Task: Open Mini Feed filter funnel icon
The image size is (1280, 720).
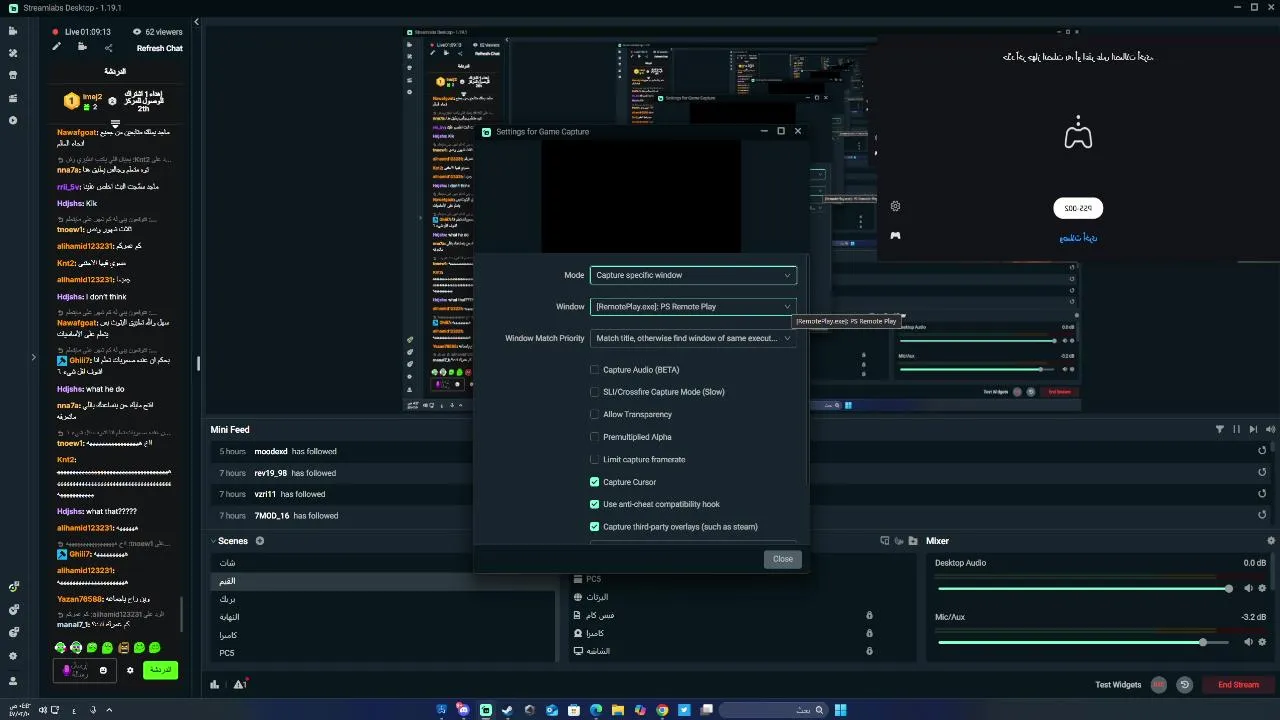Action: tap(1220, 429)
